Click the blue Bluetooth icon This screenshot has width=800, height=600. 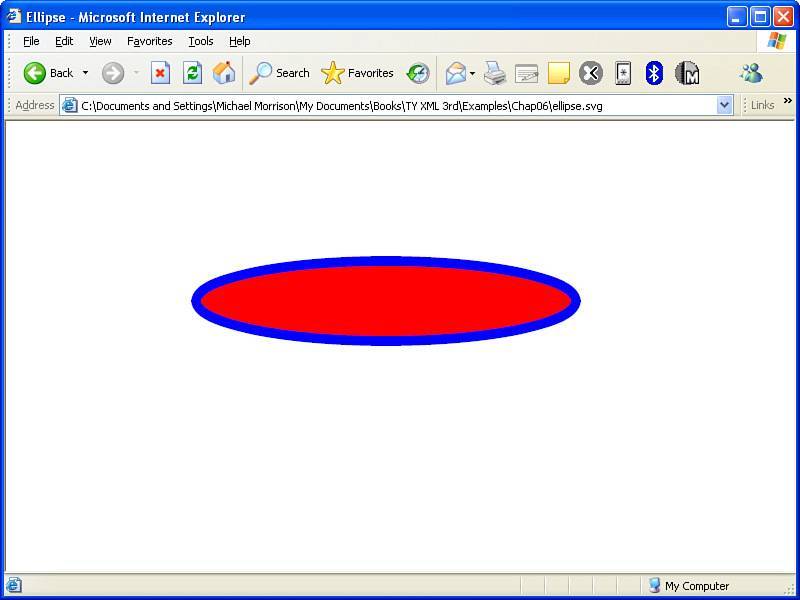pos(654,73)
